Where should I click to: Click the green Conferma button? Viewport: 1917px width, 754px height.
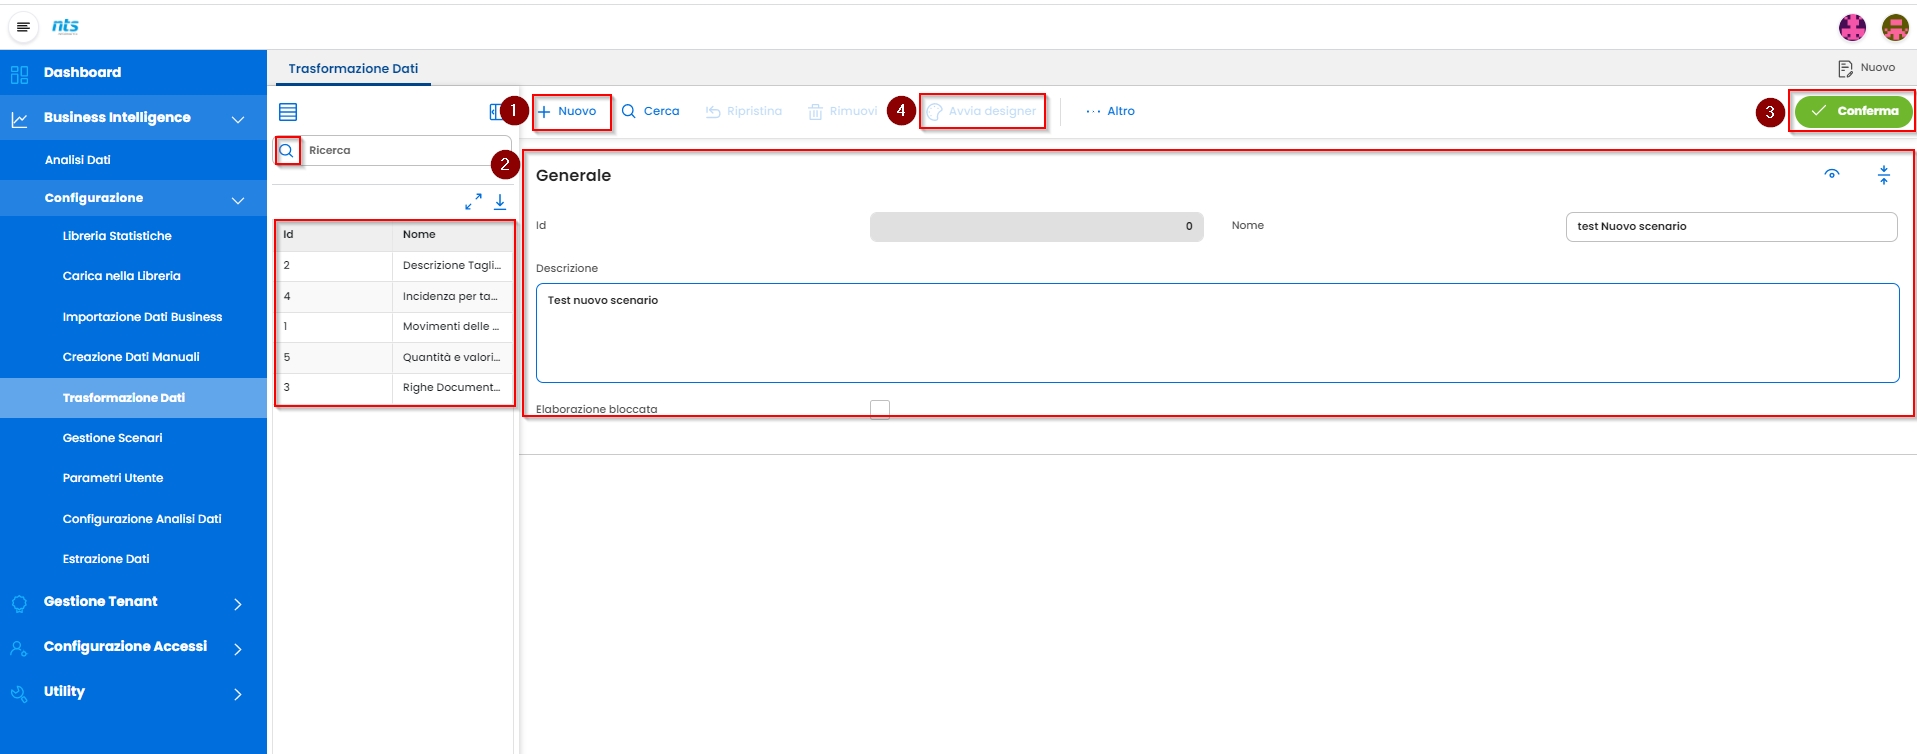pos(1854,111)
